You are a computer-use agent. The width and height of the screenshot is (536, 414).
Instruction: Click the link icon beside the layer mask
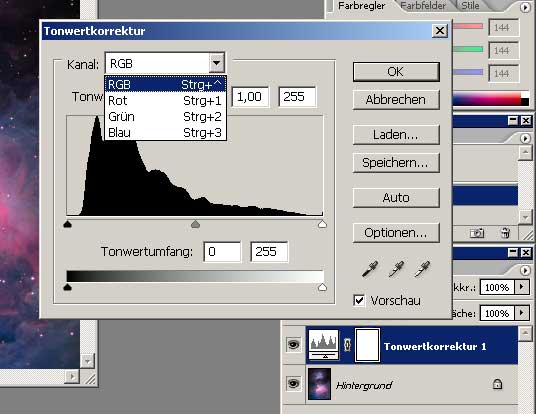tap(347, 345)
